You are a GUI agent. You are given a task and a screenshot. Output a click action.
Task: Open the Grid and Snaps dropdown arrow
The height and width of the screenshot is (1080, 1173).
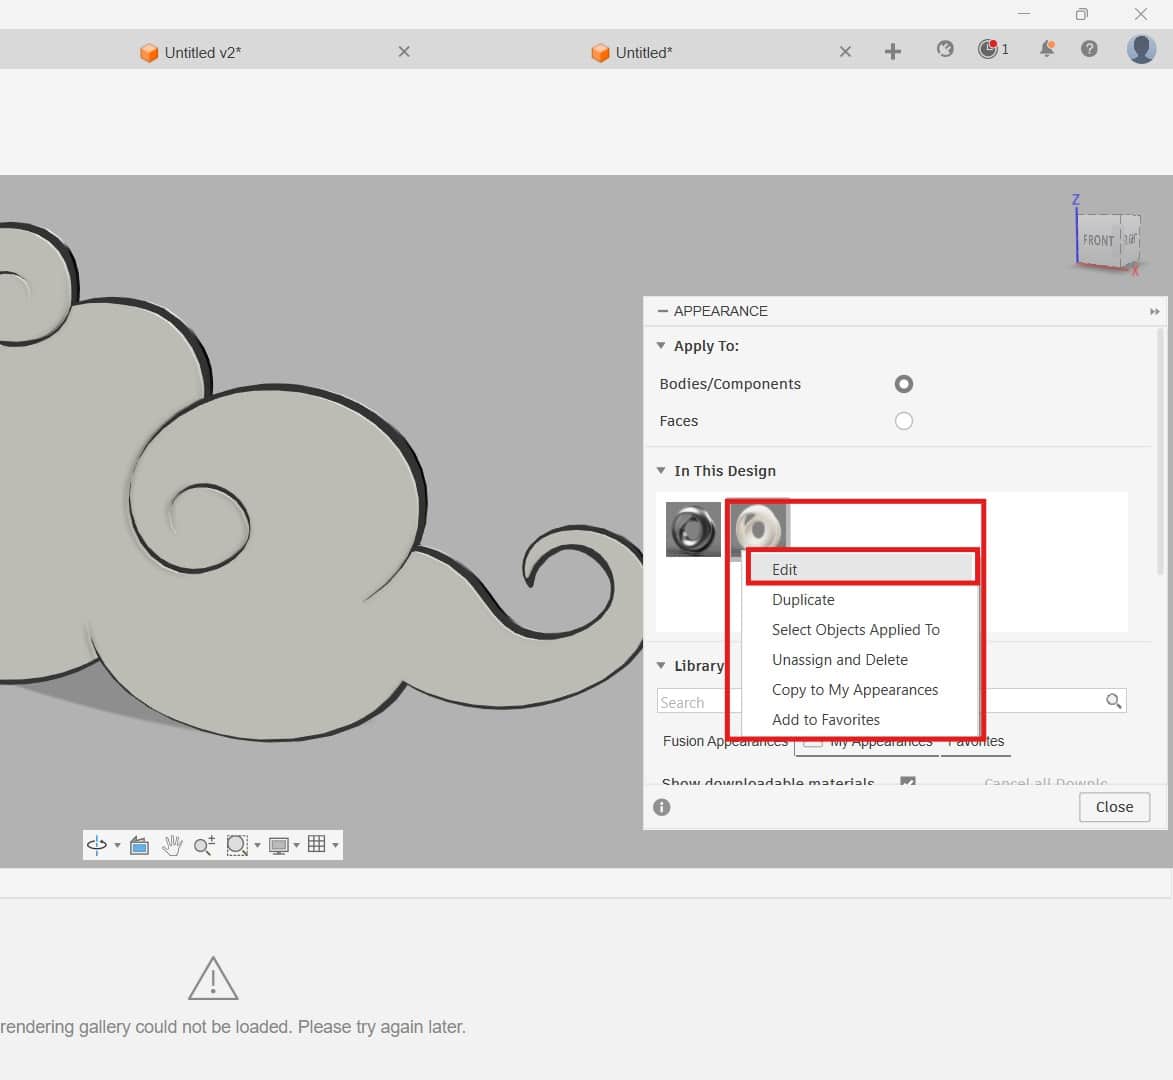(335, 846)
